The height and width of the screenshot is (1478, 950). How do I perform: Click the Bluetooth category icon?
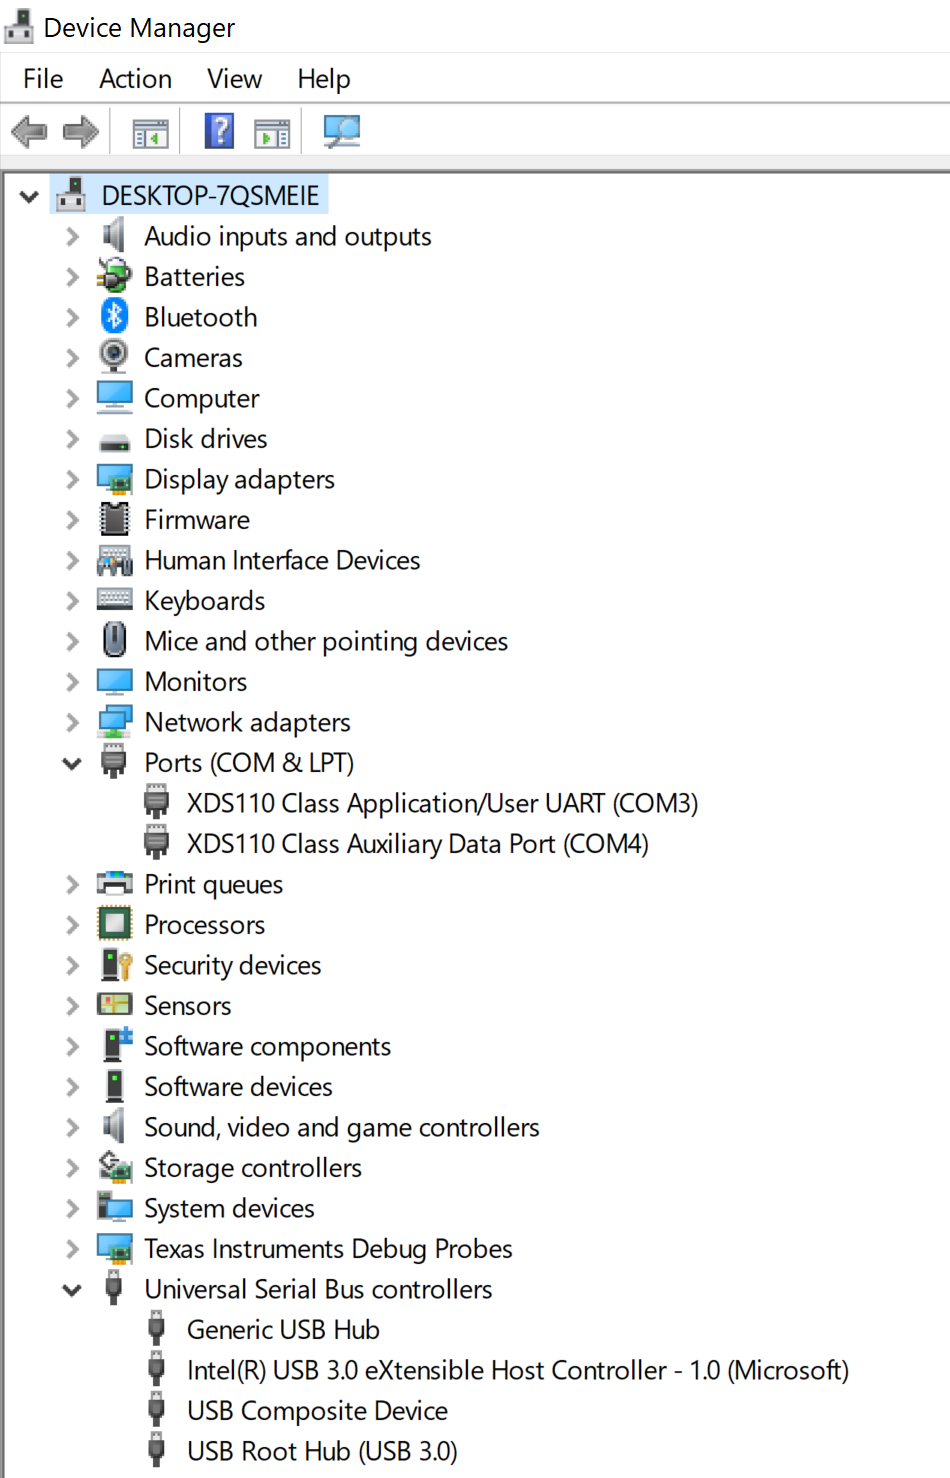pos(114,317)
